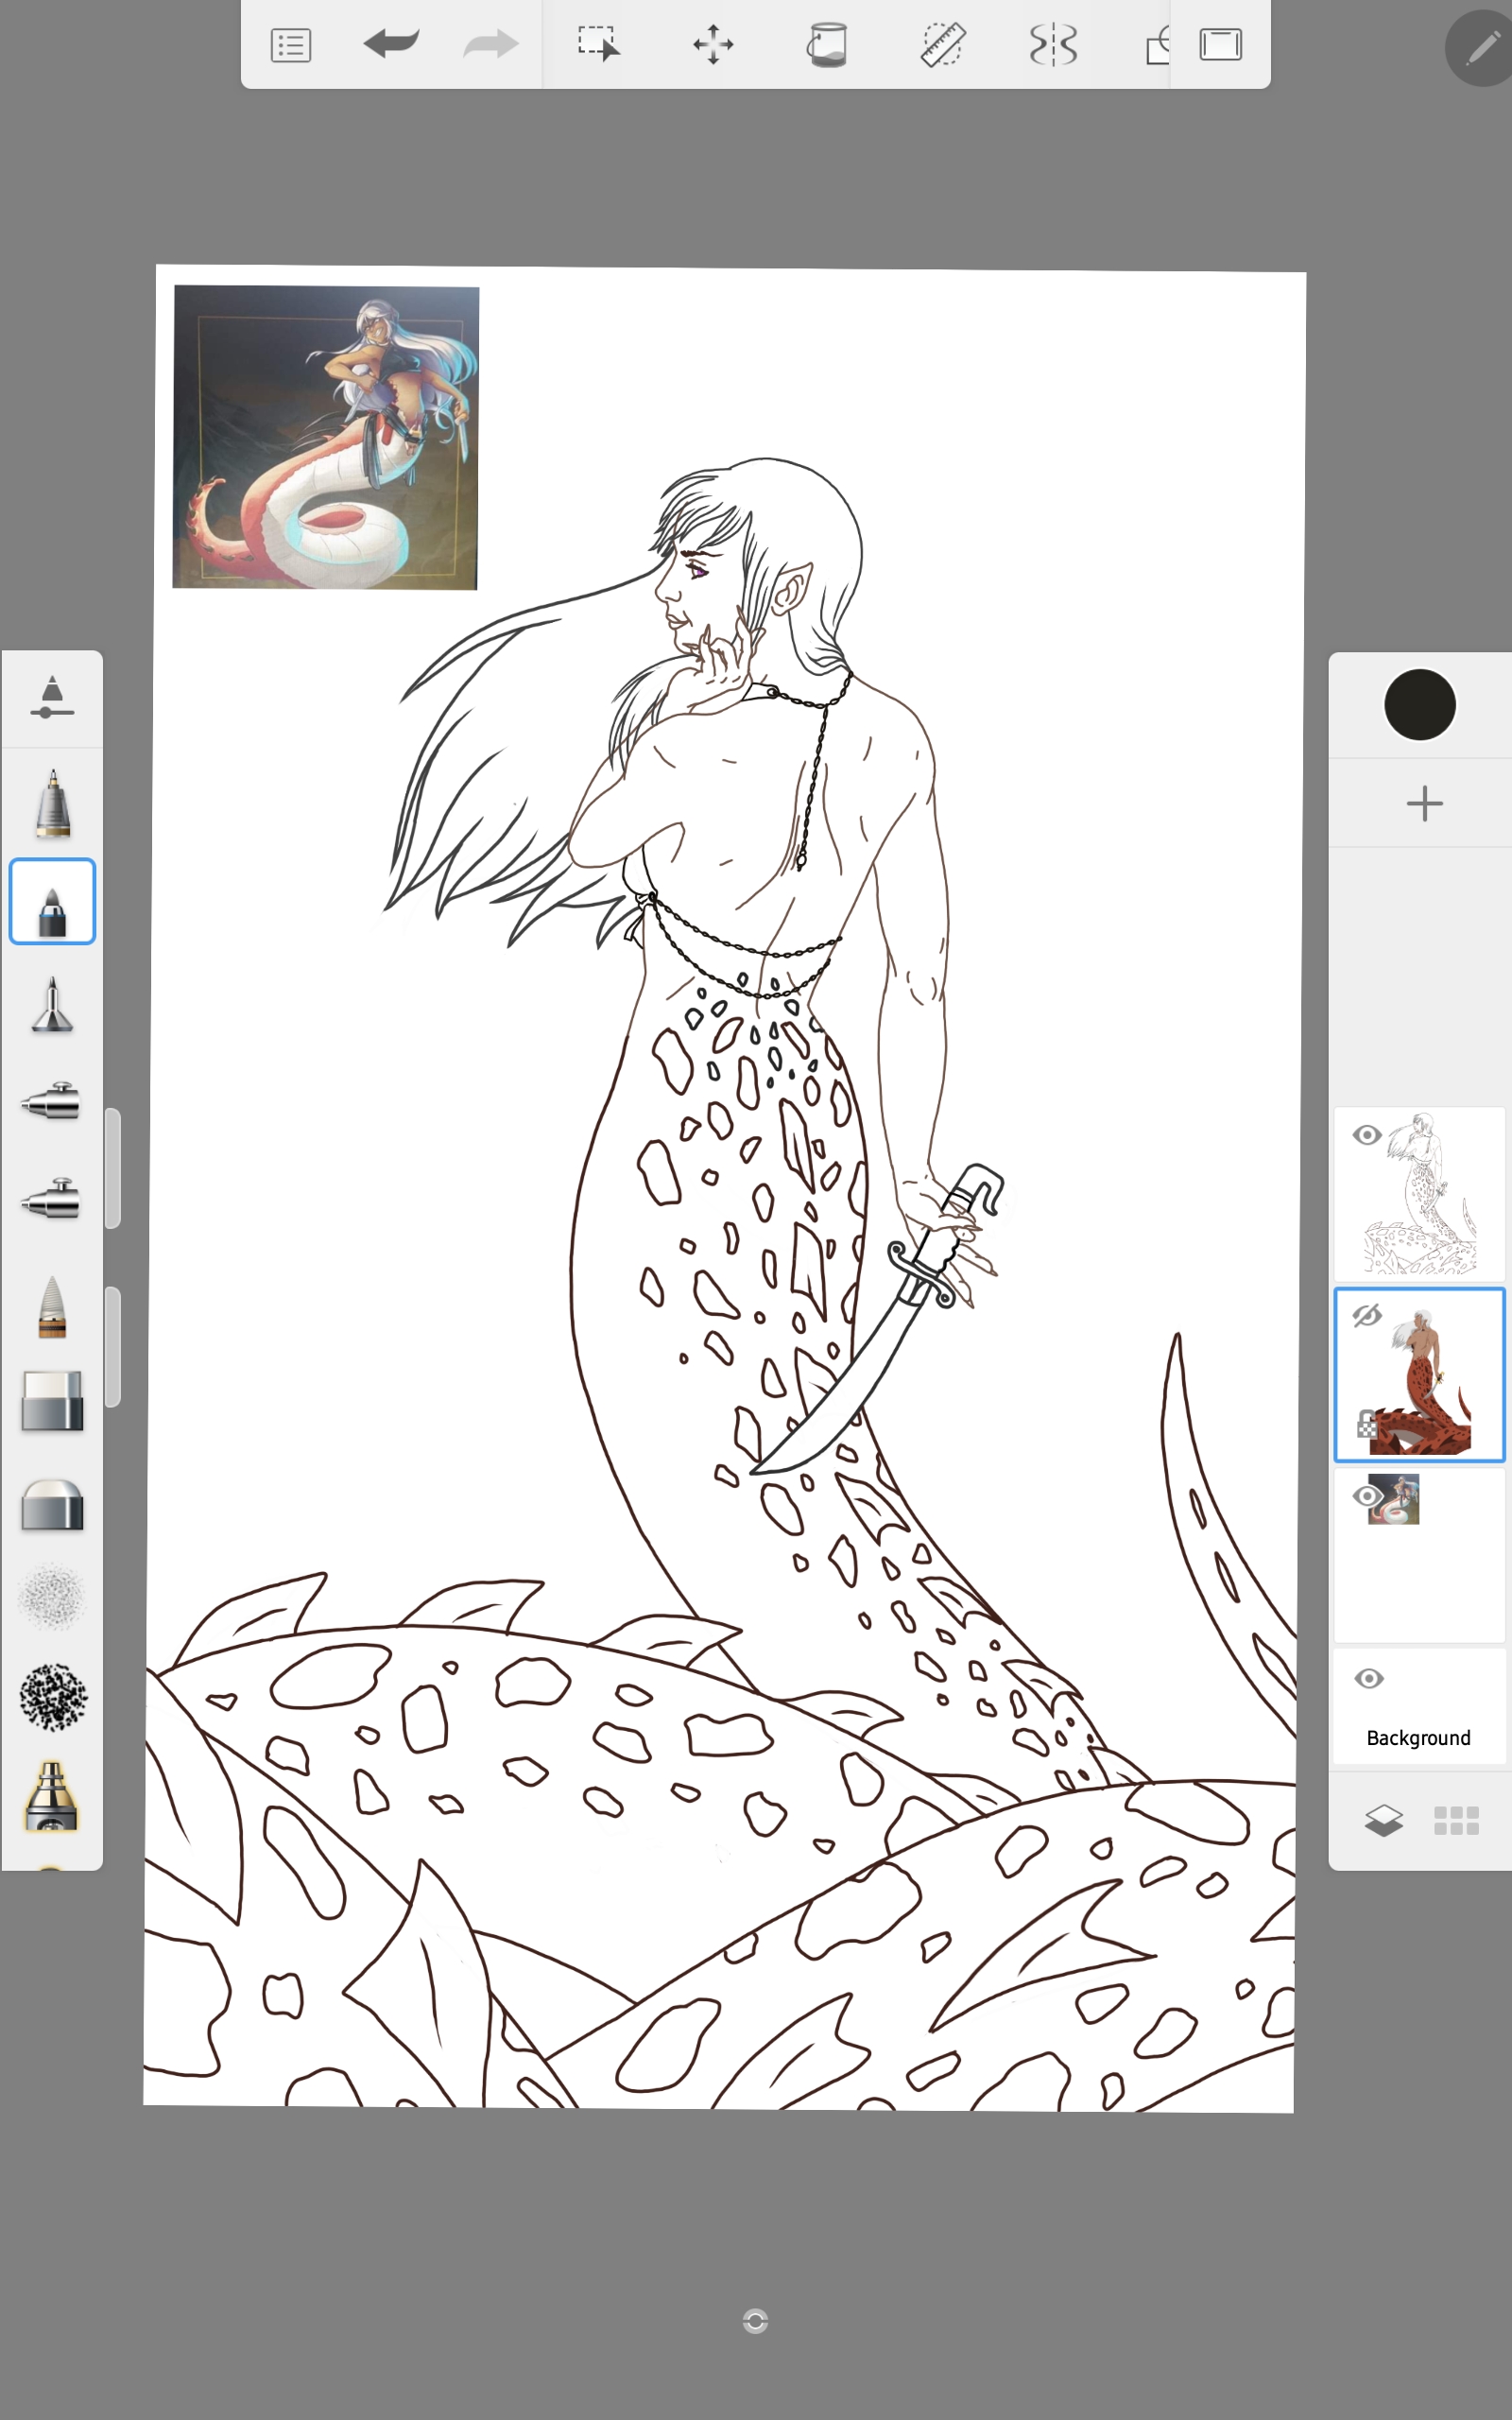Open the layer editor stack icon
The height and width of the screenshot is (2420, 1512).
[x=1383, y=1820]
